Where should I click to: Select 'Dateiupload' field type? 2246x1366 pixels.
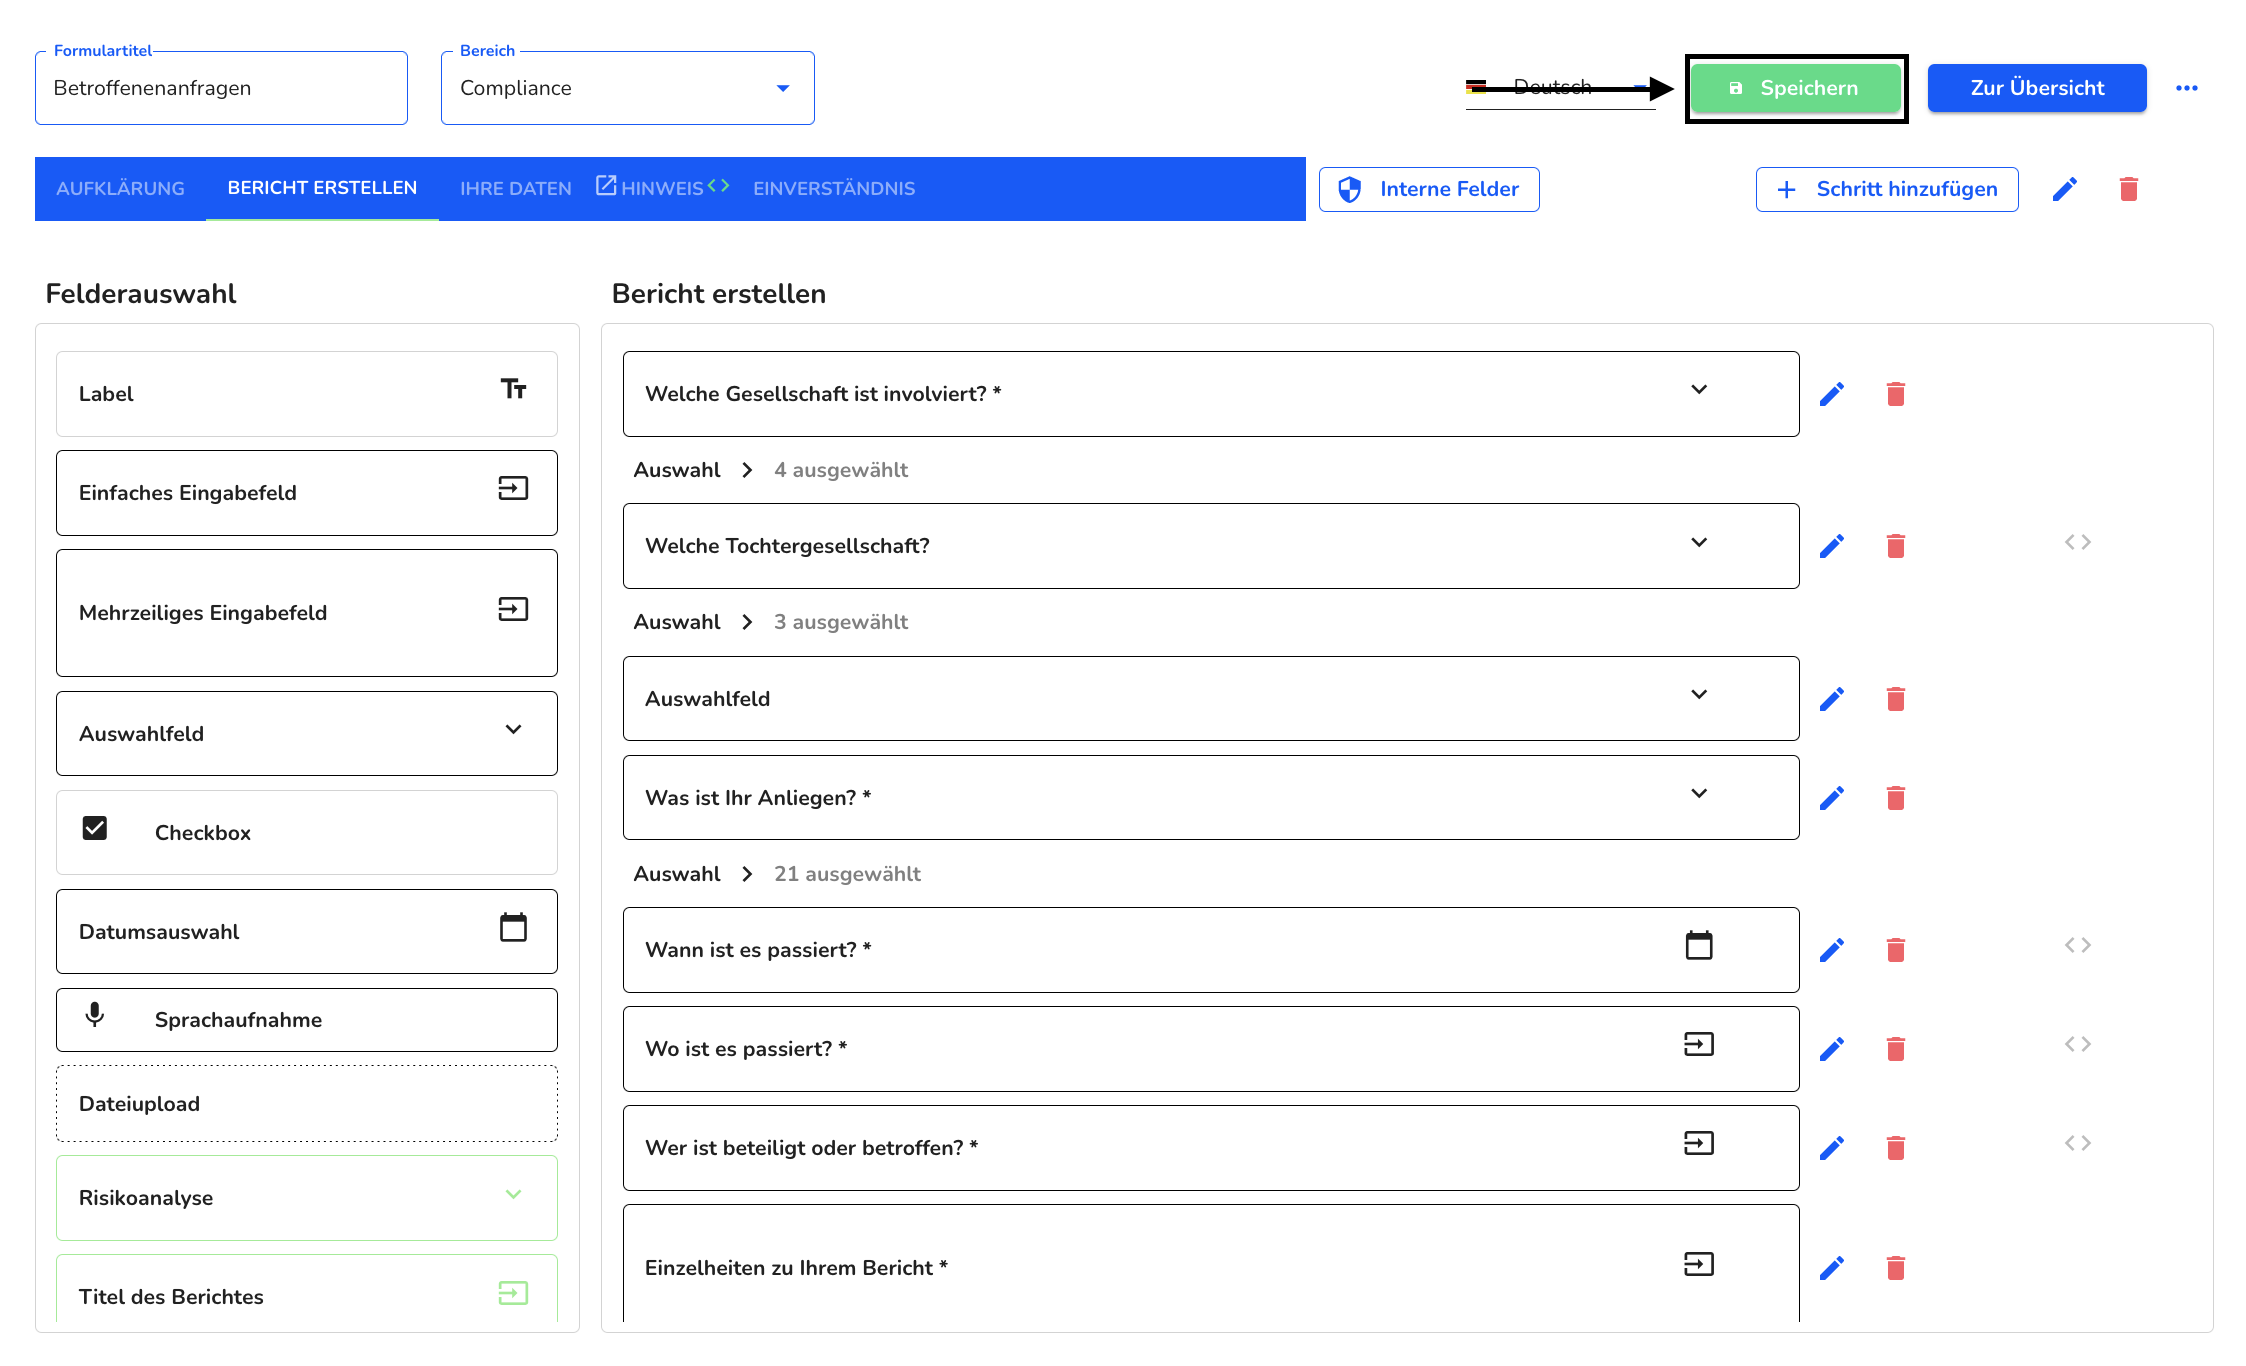307,1104
